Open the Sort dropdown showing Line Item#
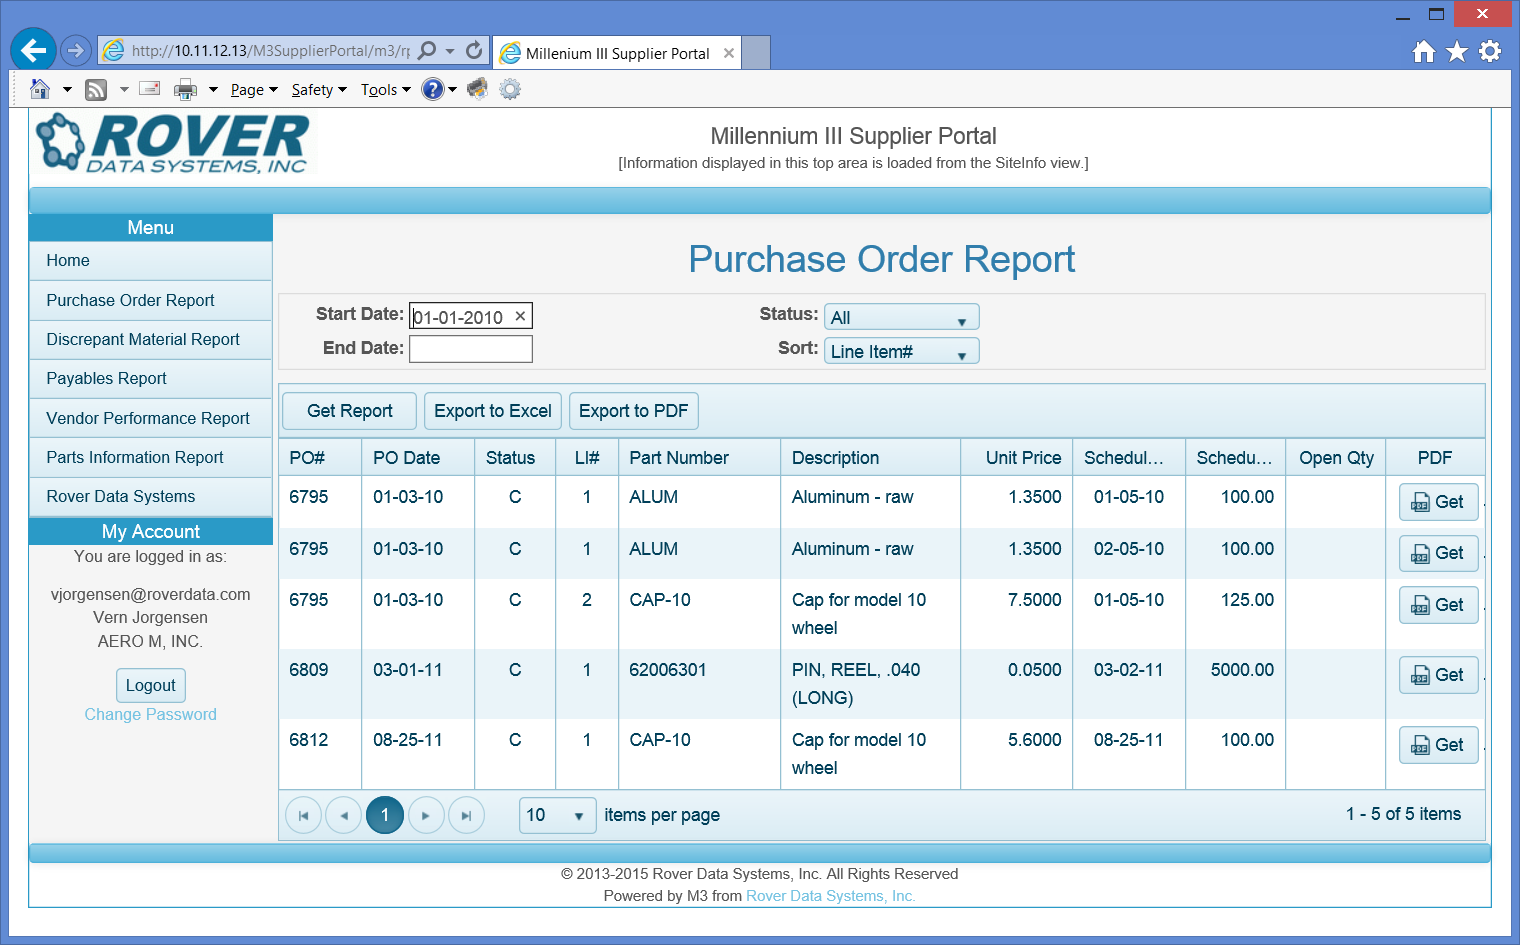The width and height of the screenshot is (1520, 945). (901, 351)
